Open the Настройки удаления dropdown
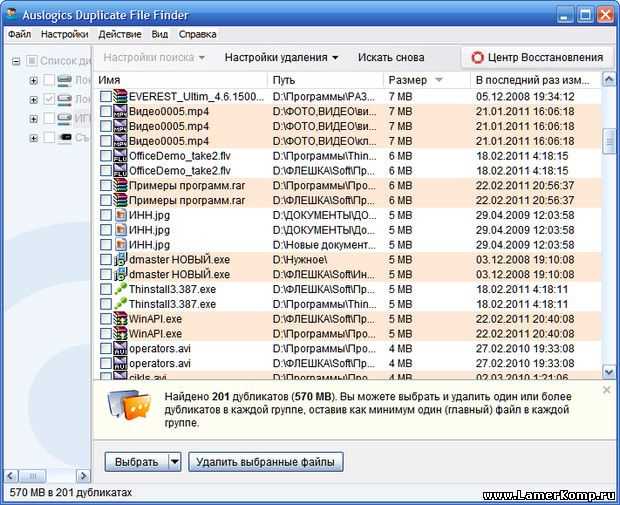This screenshot has height=505, width=620. pos(281,58)
